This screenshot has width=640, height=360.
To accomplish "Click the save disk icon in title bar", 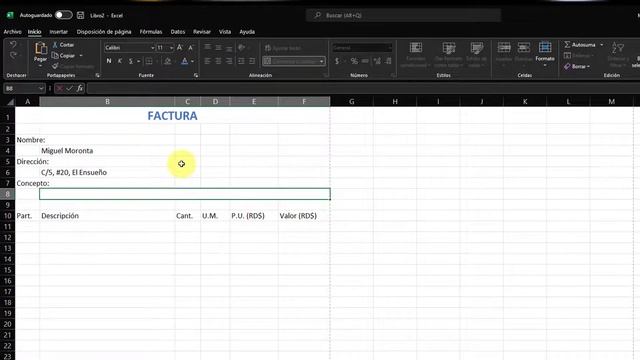I will coord(80,15).
